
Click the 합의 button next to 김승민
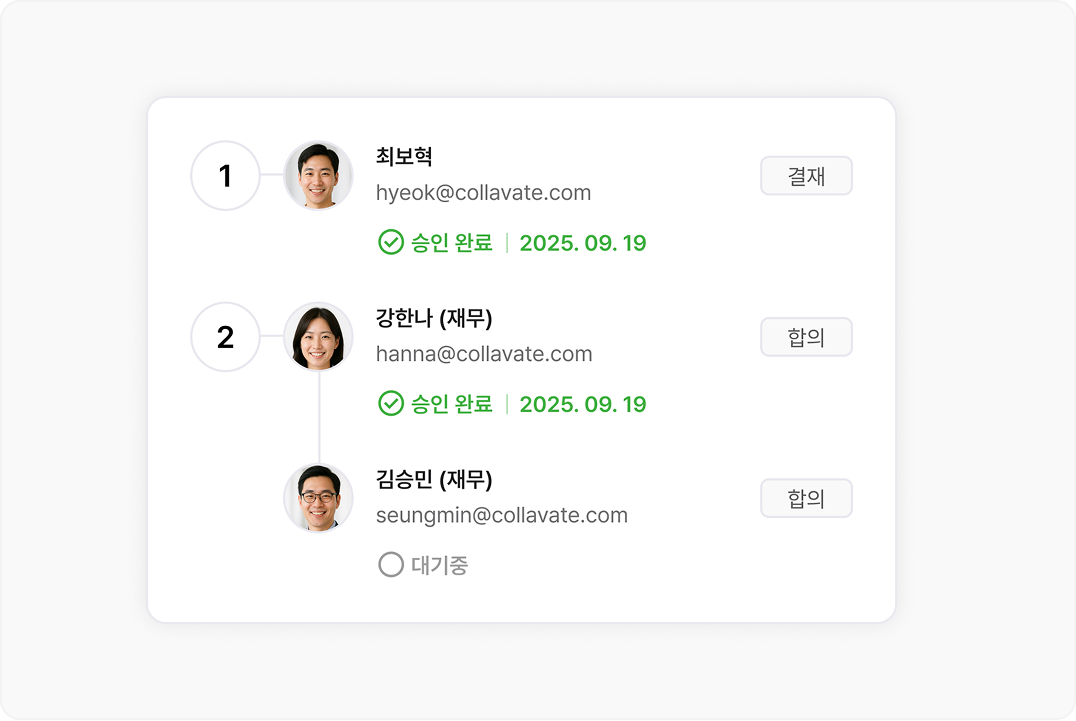tap(806, 498)
